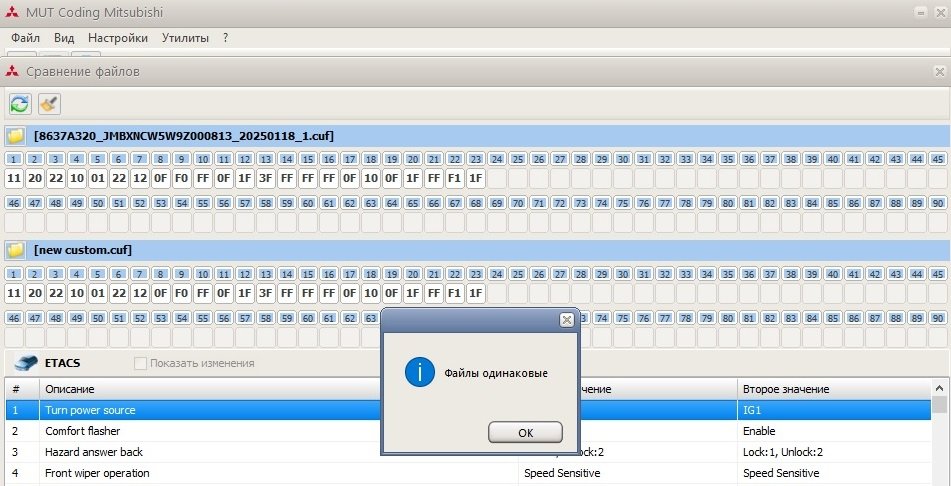
Task: Click second file byte 23 value 1F
Action: coord(476,294)
